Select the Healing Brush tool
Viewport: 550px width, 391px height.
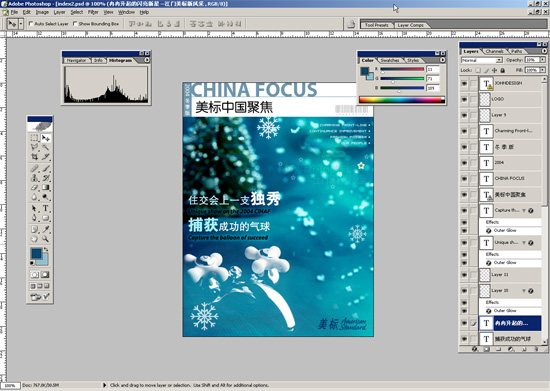tap(34, 168)
